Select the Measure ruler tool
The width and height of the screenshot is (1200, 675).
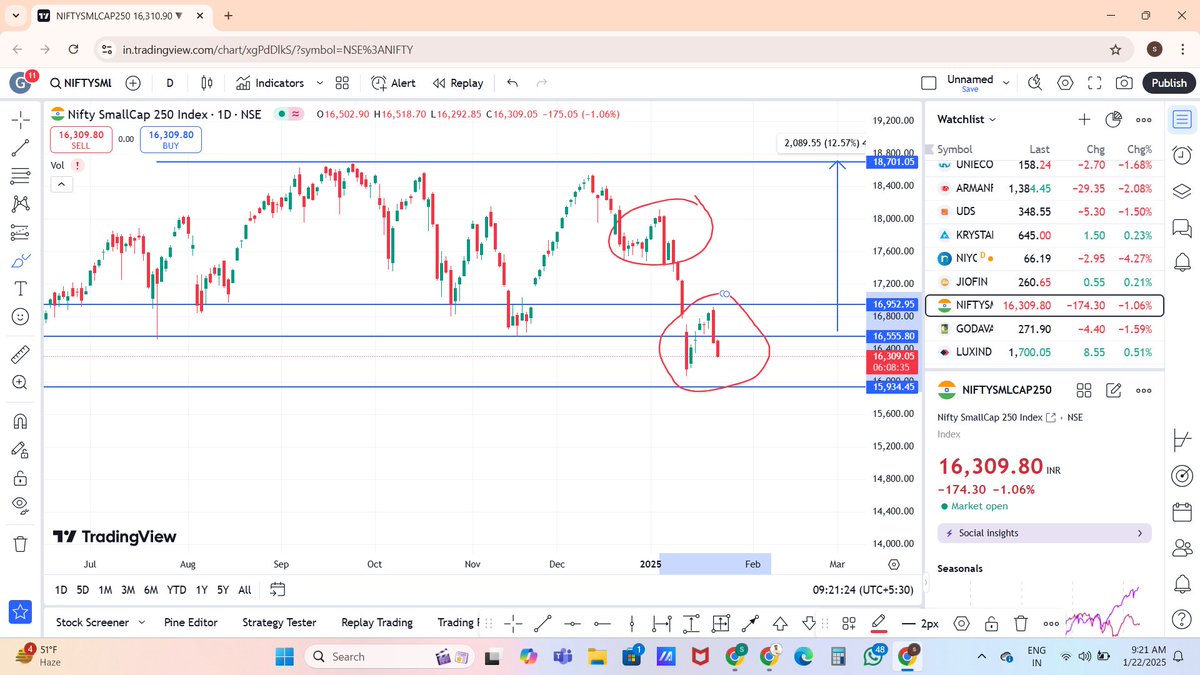pyautogui.click(x=20, y=353)
